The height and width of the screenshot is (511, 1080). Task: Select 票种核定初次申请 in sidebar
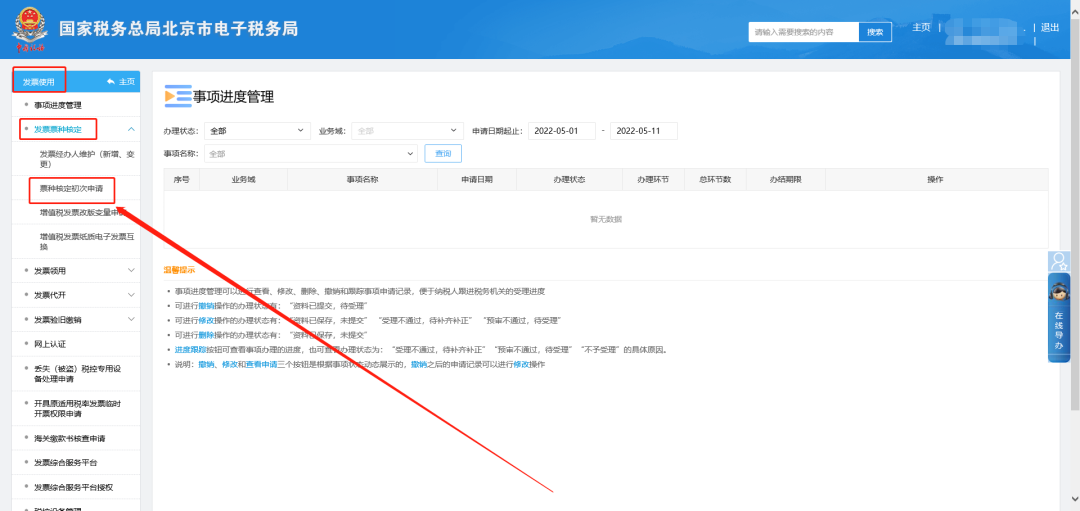[71, 188]
